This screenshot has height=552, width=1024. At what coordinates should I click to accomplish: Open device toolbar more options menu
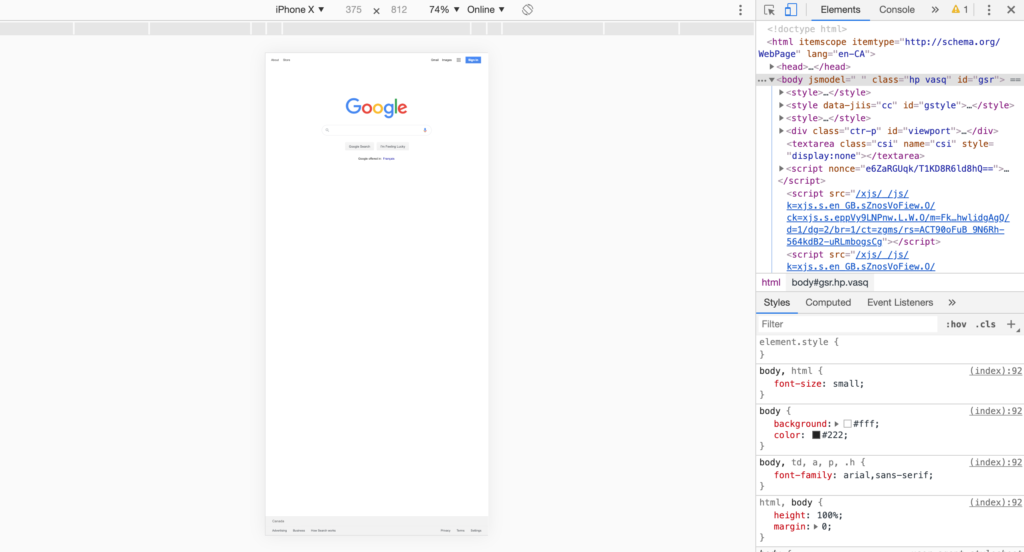[740, 10]
